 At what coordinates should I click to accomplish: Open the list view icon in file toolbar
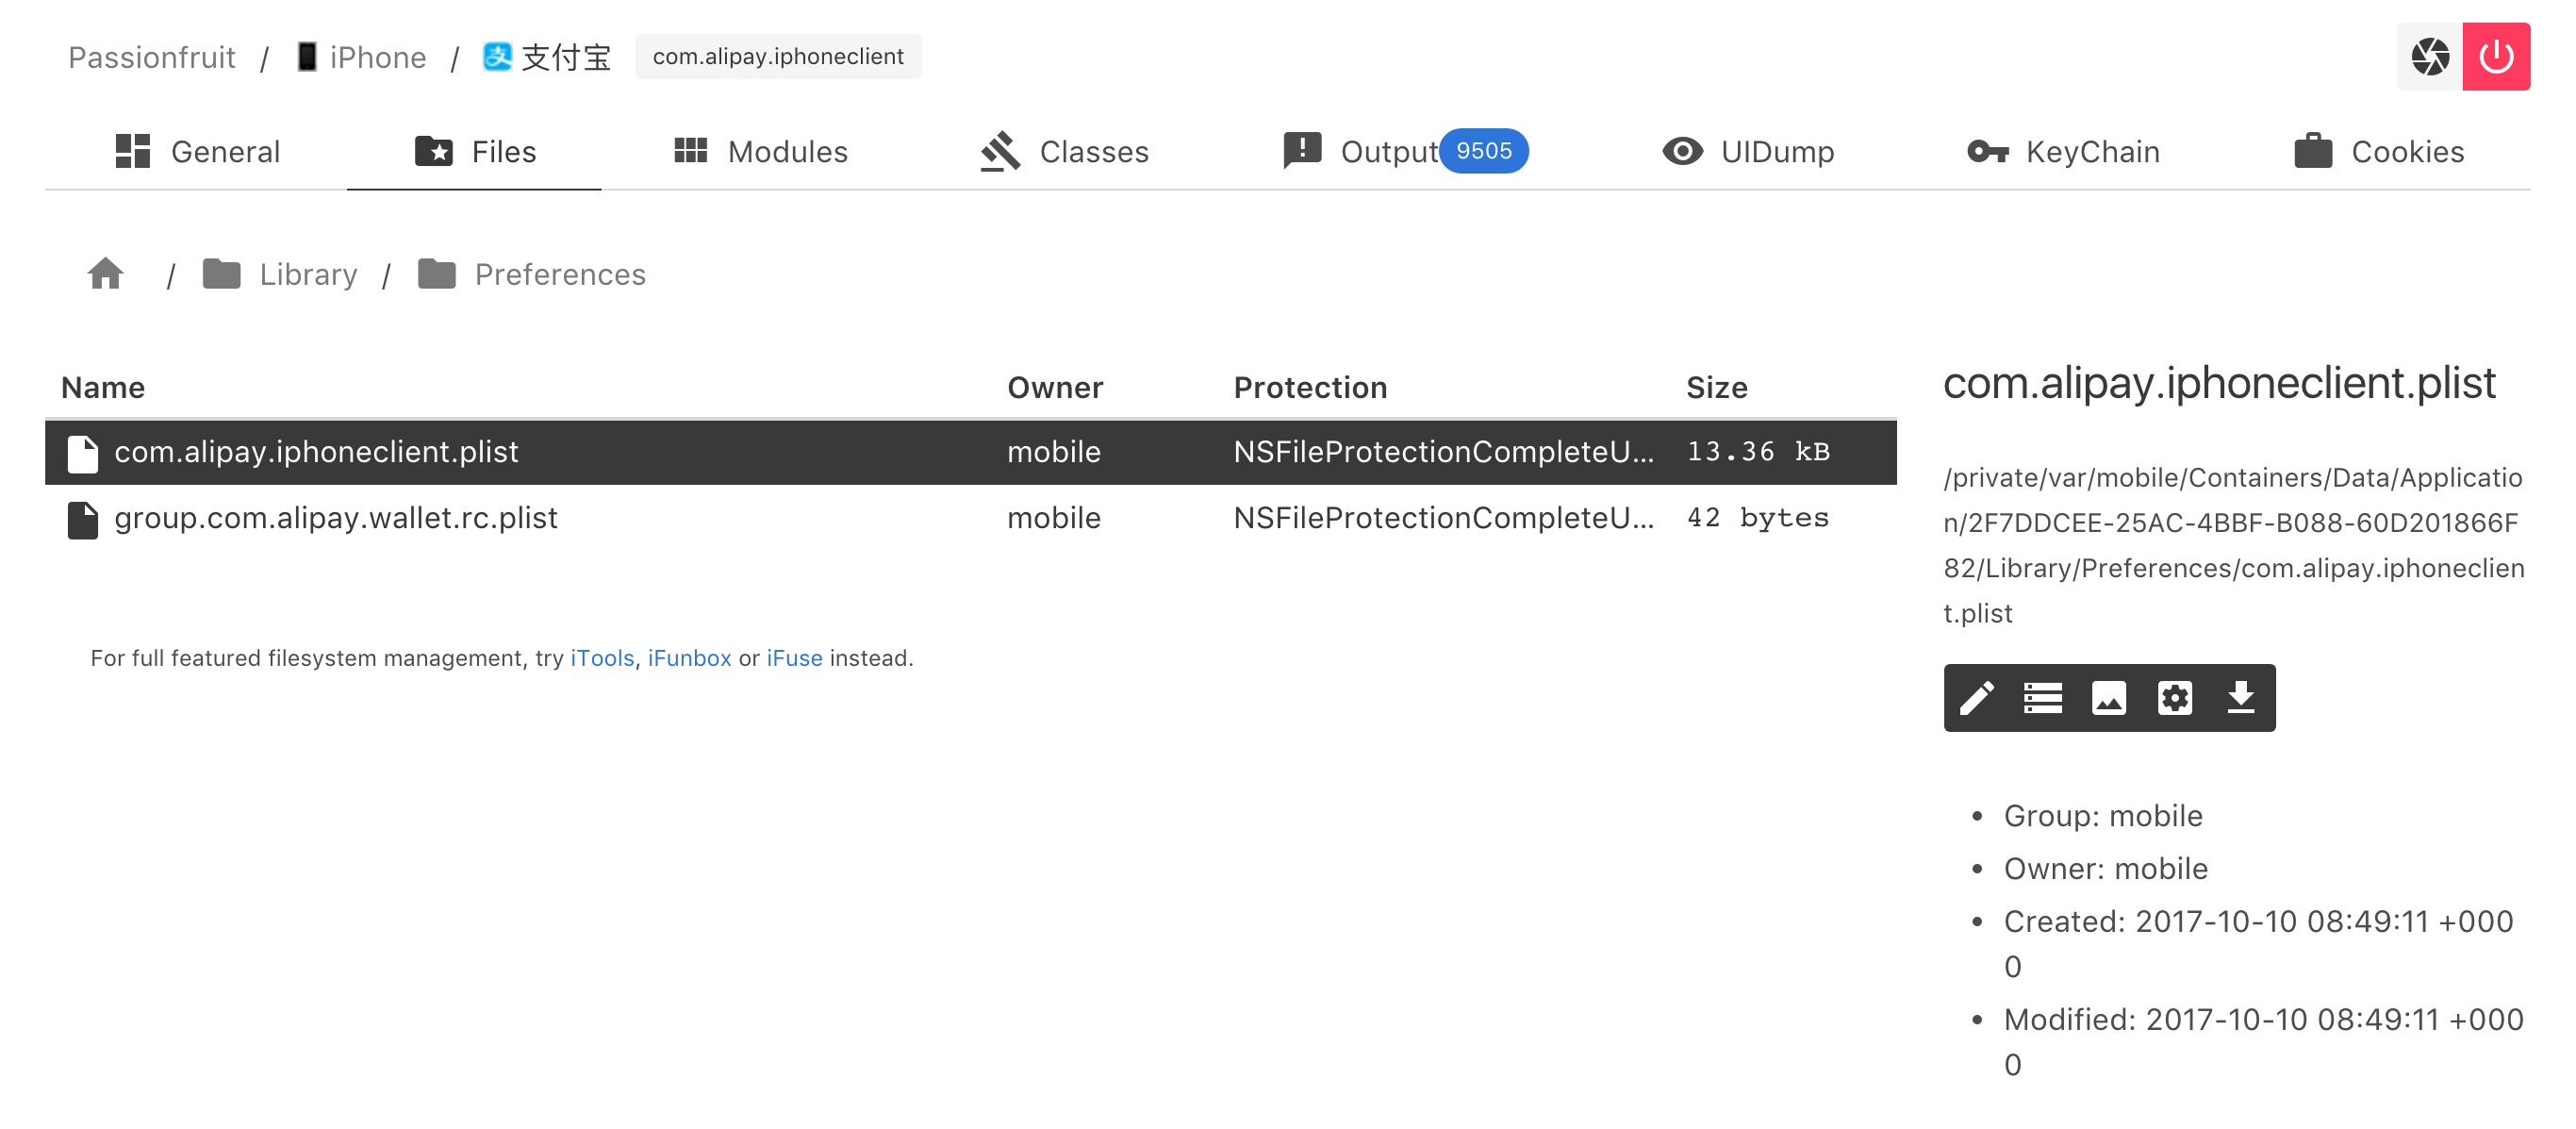click(x=2042, y=698)
